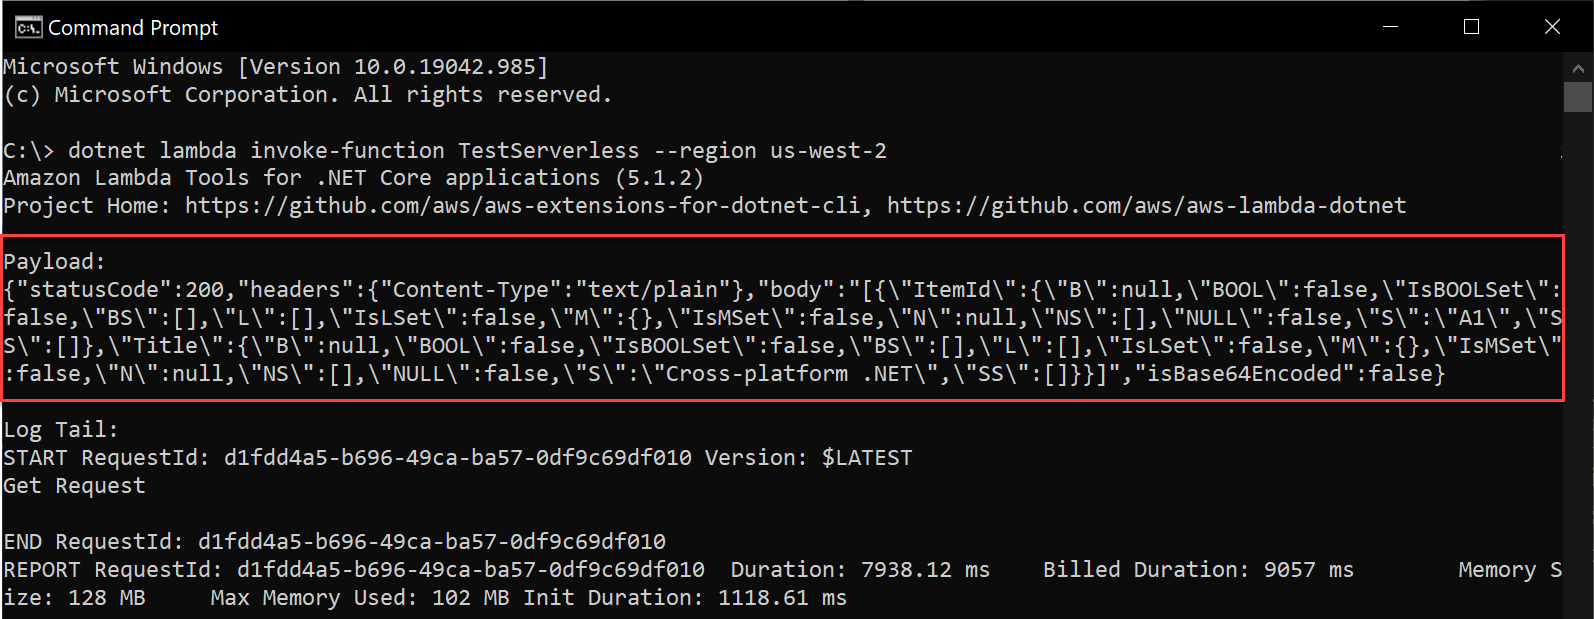The image size is (1594, 619).
Task: Click the Command Prompt title text
Action: coord(133,28)
